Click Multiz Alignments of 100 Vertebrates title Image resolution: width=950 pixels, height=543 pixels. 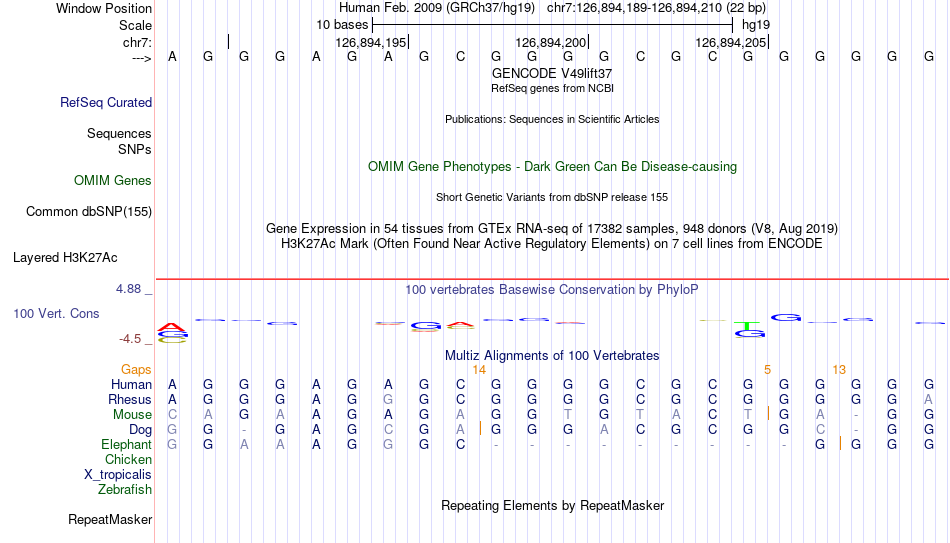point(552,356)
